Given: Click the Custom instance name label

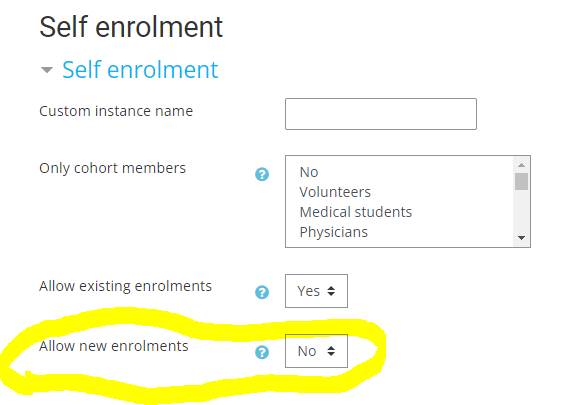Looking at the screenshot, I should coord(116,111).
